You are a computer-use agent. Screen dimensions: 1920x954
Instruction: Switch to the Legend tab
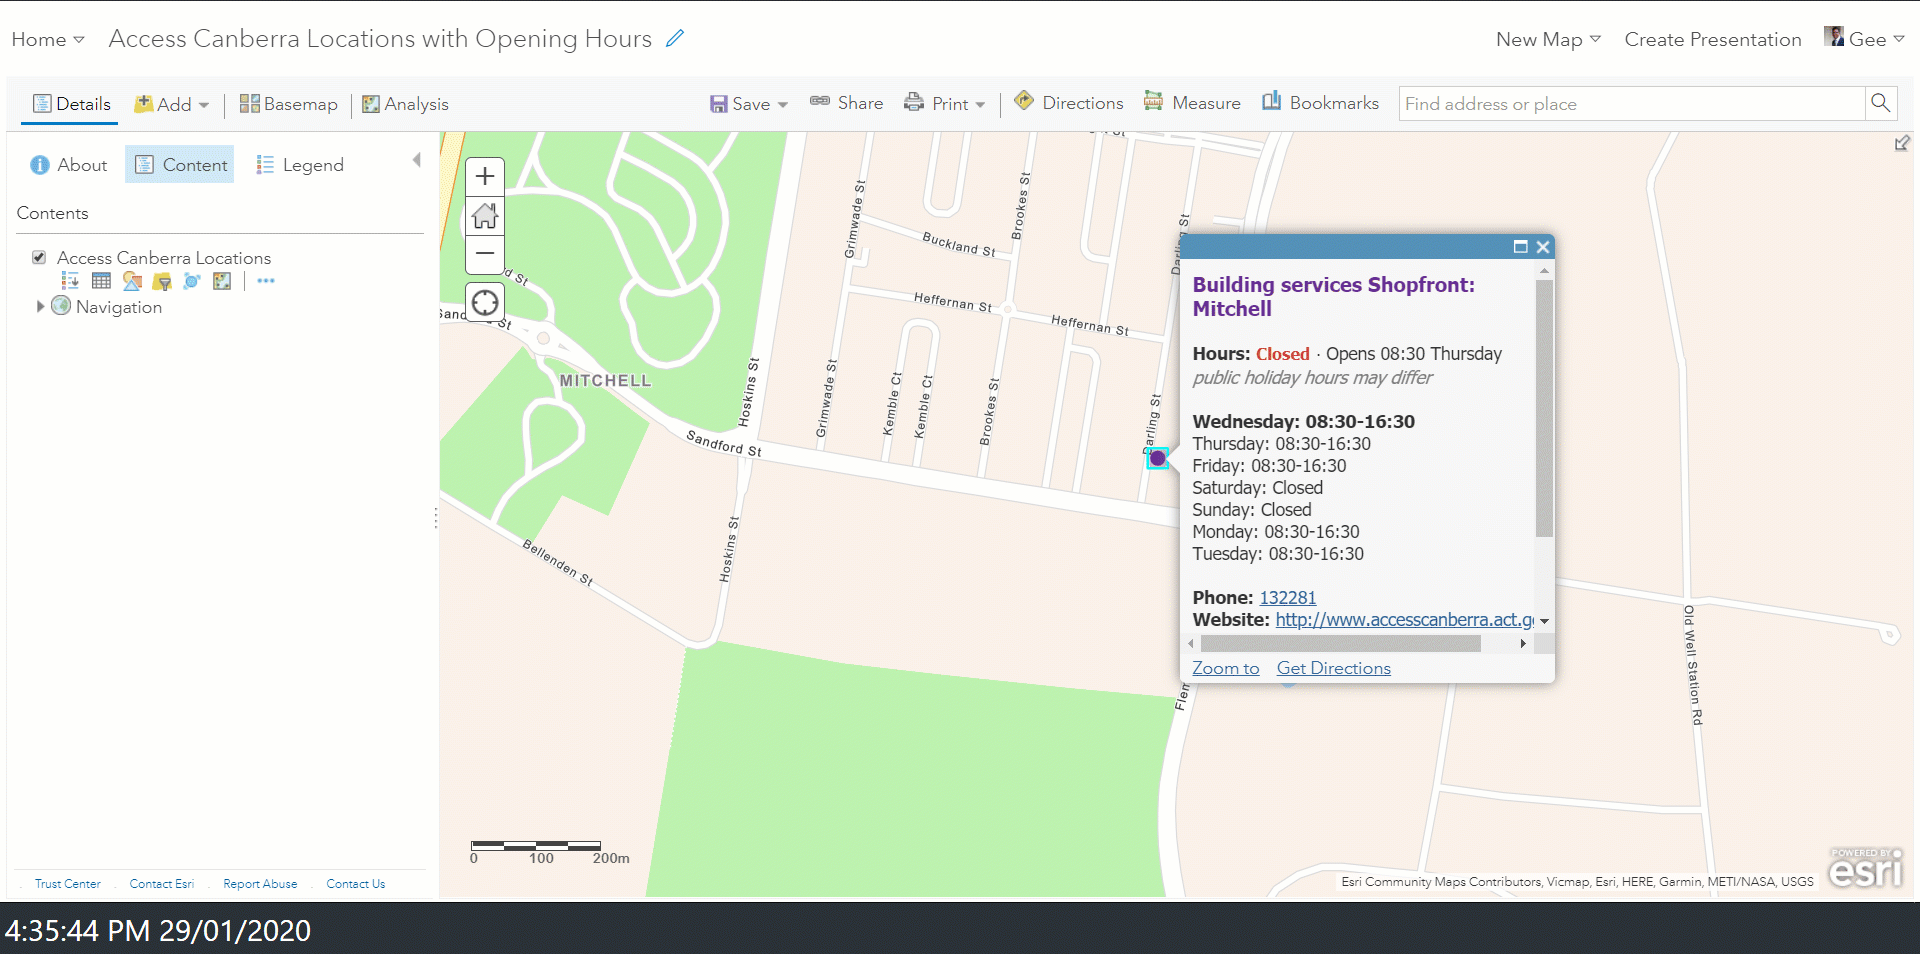coord(300,165)
